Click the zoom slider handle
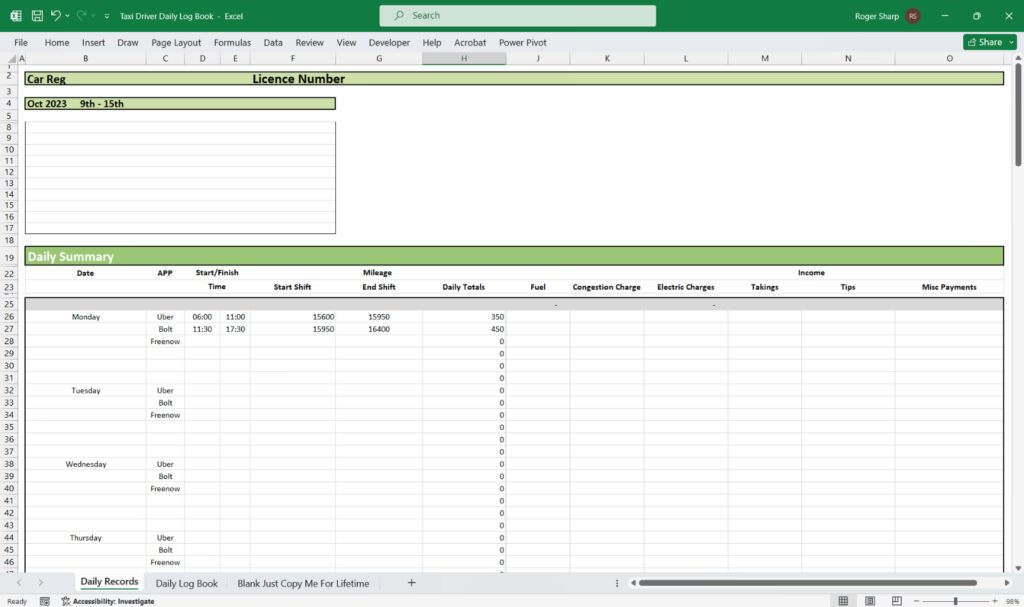1024x607 pixels. tap(956, 601)
